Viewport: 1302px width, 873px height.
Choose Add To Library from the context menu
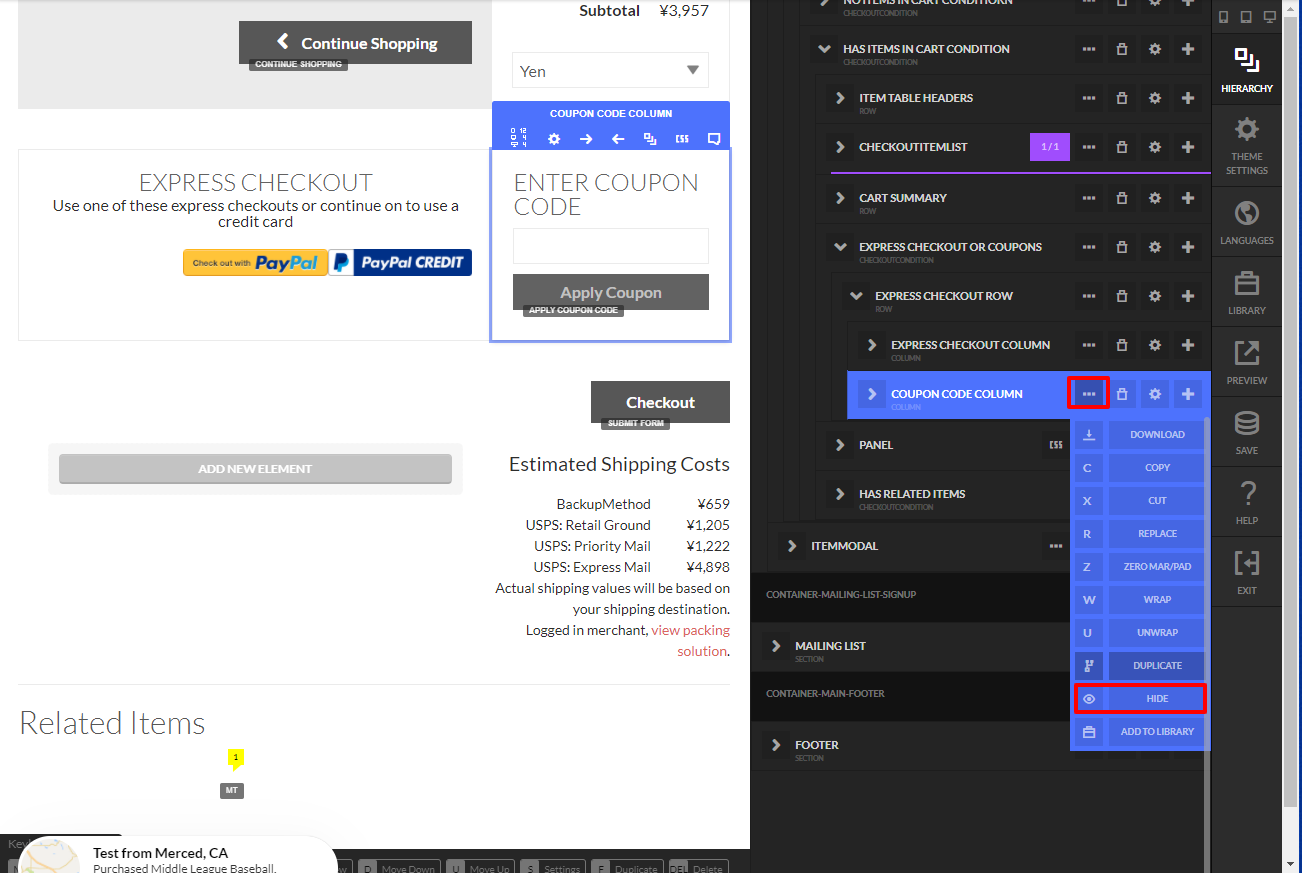(1140, 732)
